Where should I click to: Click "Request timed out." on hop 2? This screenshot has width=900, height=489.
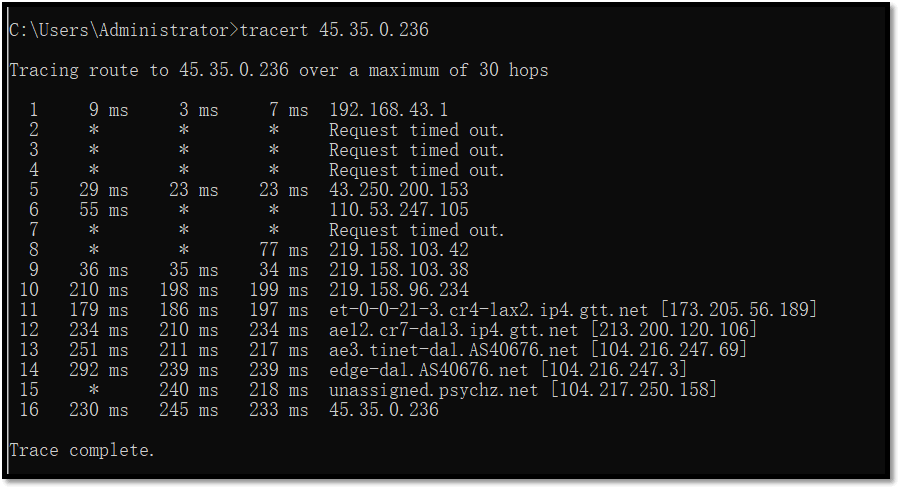click(416, 130)
